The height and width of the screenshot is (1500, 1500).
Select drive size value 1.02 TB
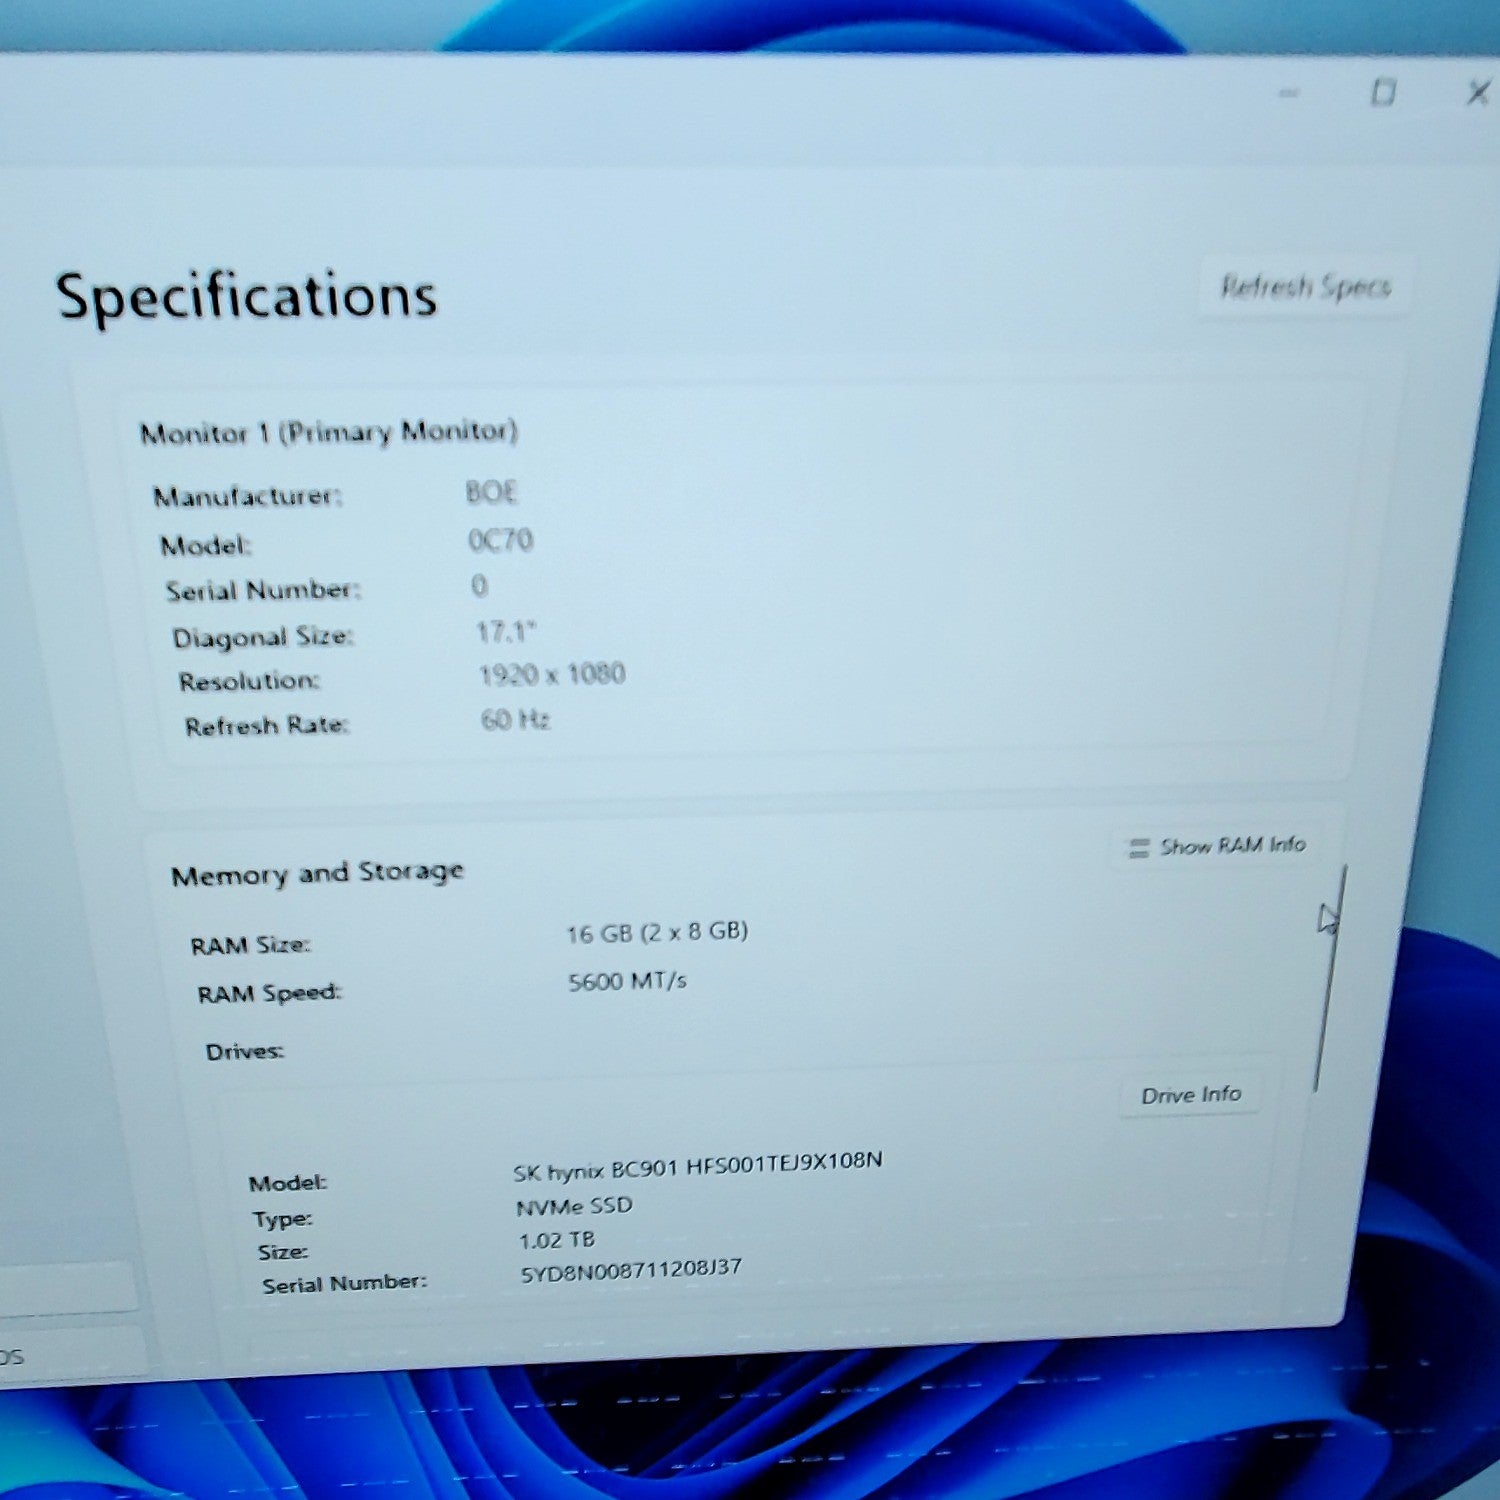[x=557, y=1241]
